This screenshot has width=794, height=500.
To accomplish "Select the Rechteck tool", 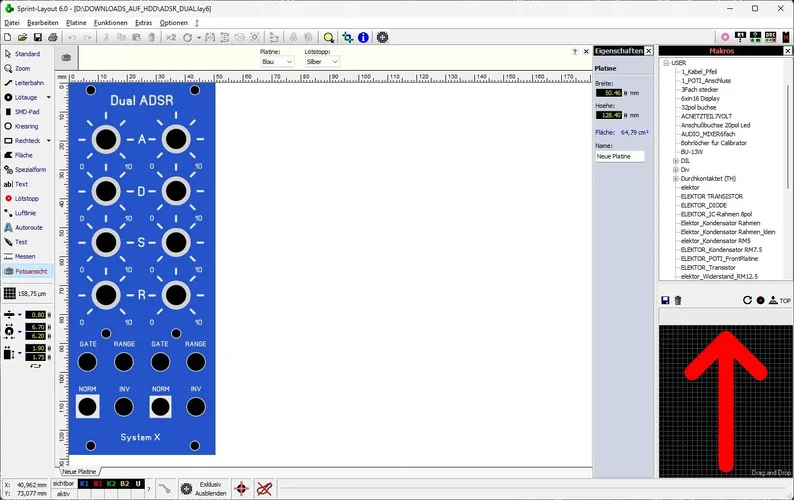I will [22, 140].
